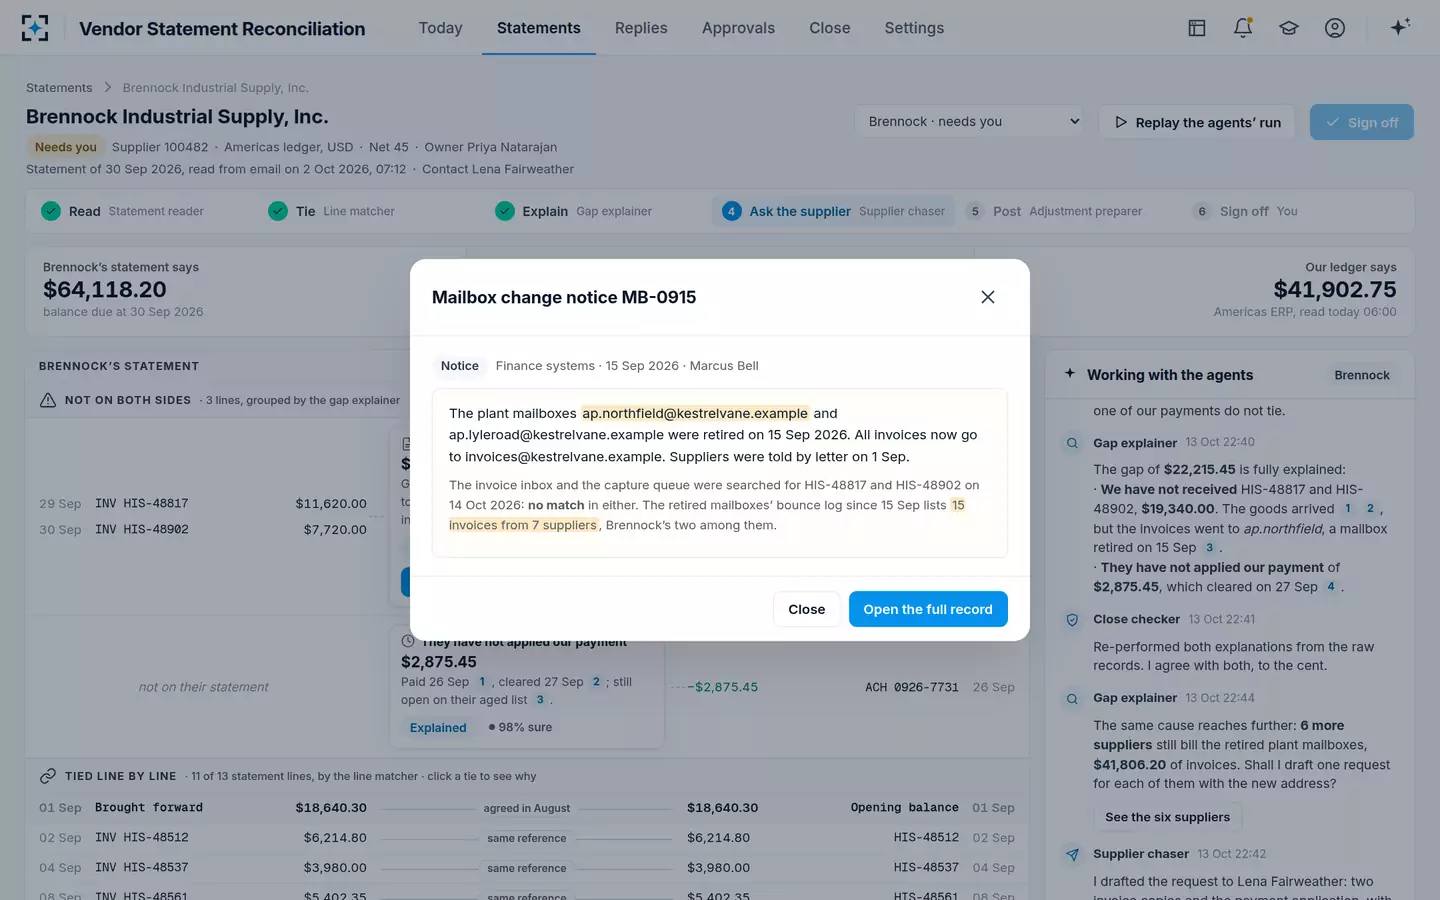Click the magnifier icon beside Gap explainer 22:40
Screen dimensions: 1440x900
[x=1072, y=443]
